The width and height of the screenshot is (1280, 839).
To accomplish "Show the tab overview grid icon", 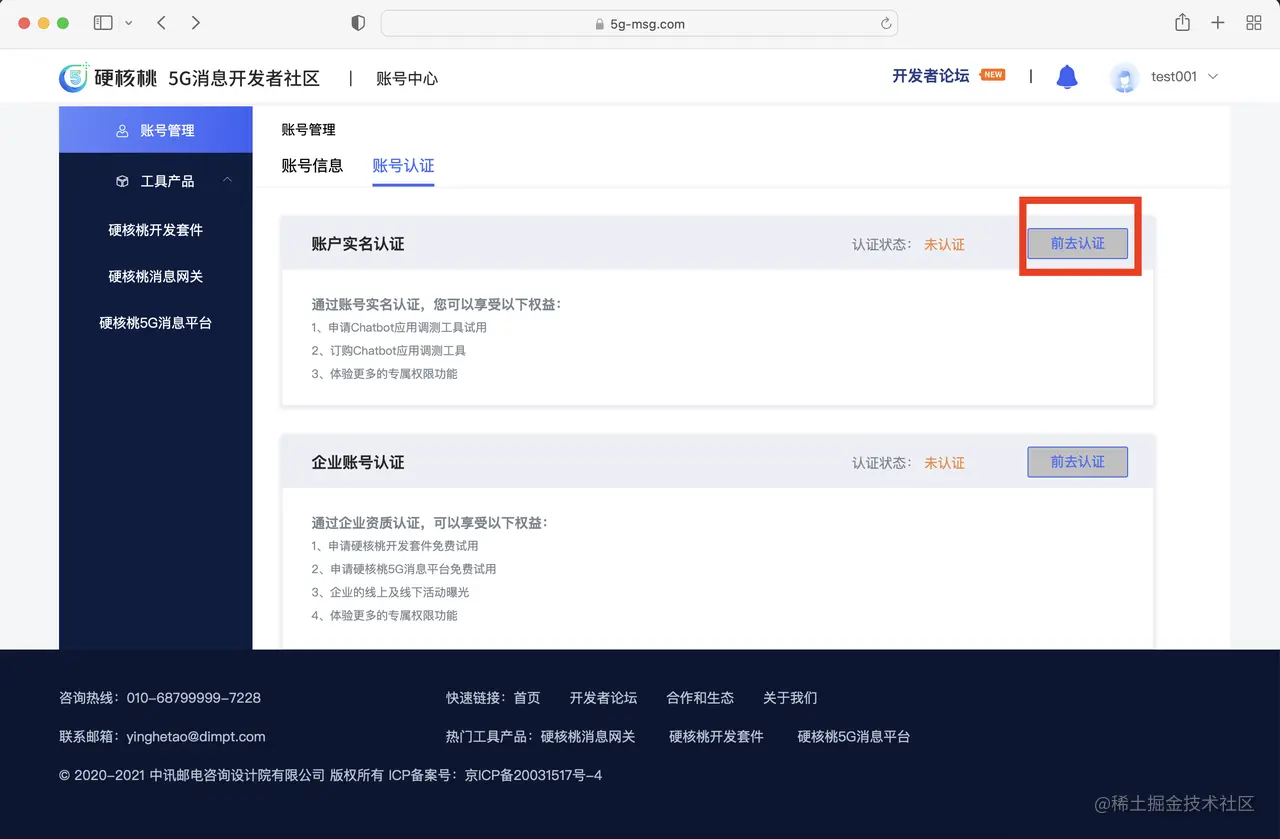I will 1253,23.
